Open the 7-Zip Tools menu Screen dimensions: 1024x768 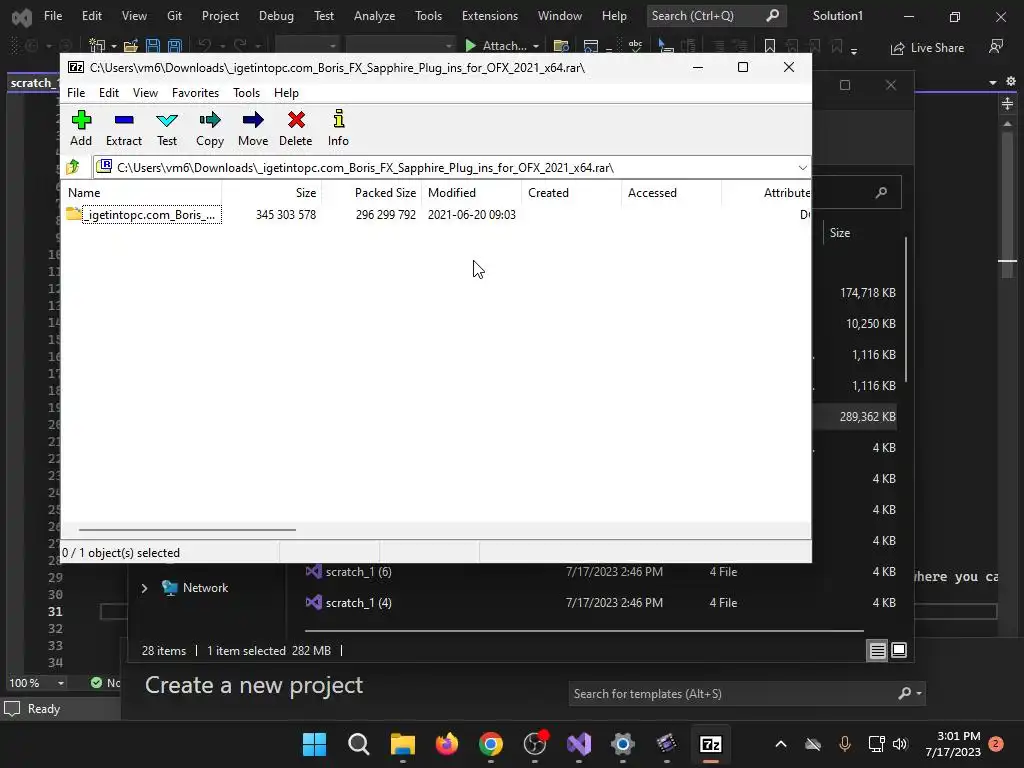point(246,93)
